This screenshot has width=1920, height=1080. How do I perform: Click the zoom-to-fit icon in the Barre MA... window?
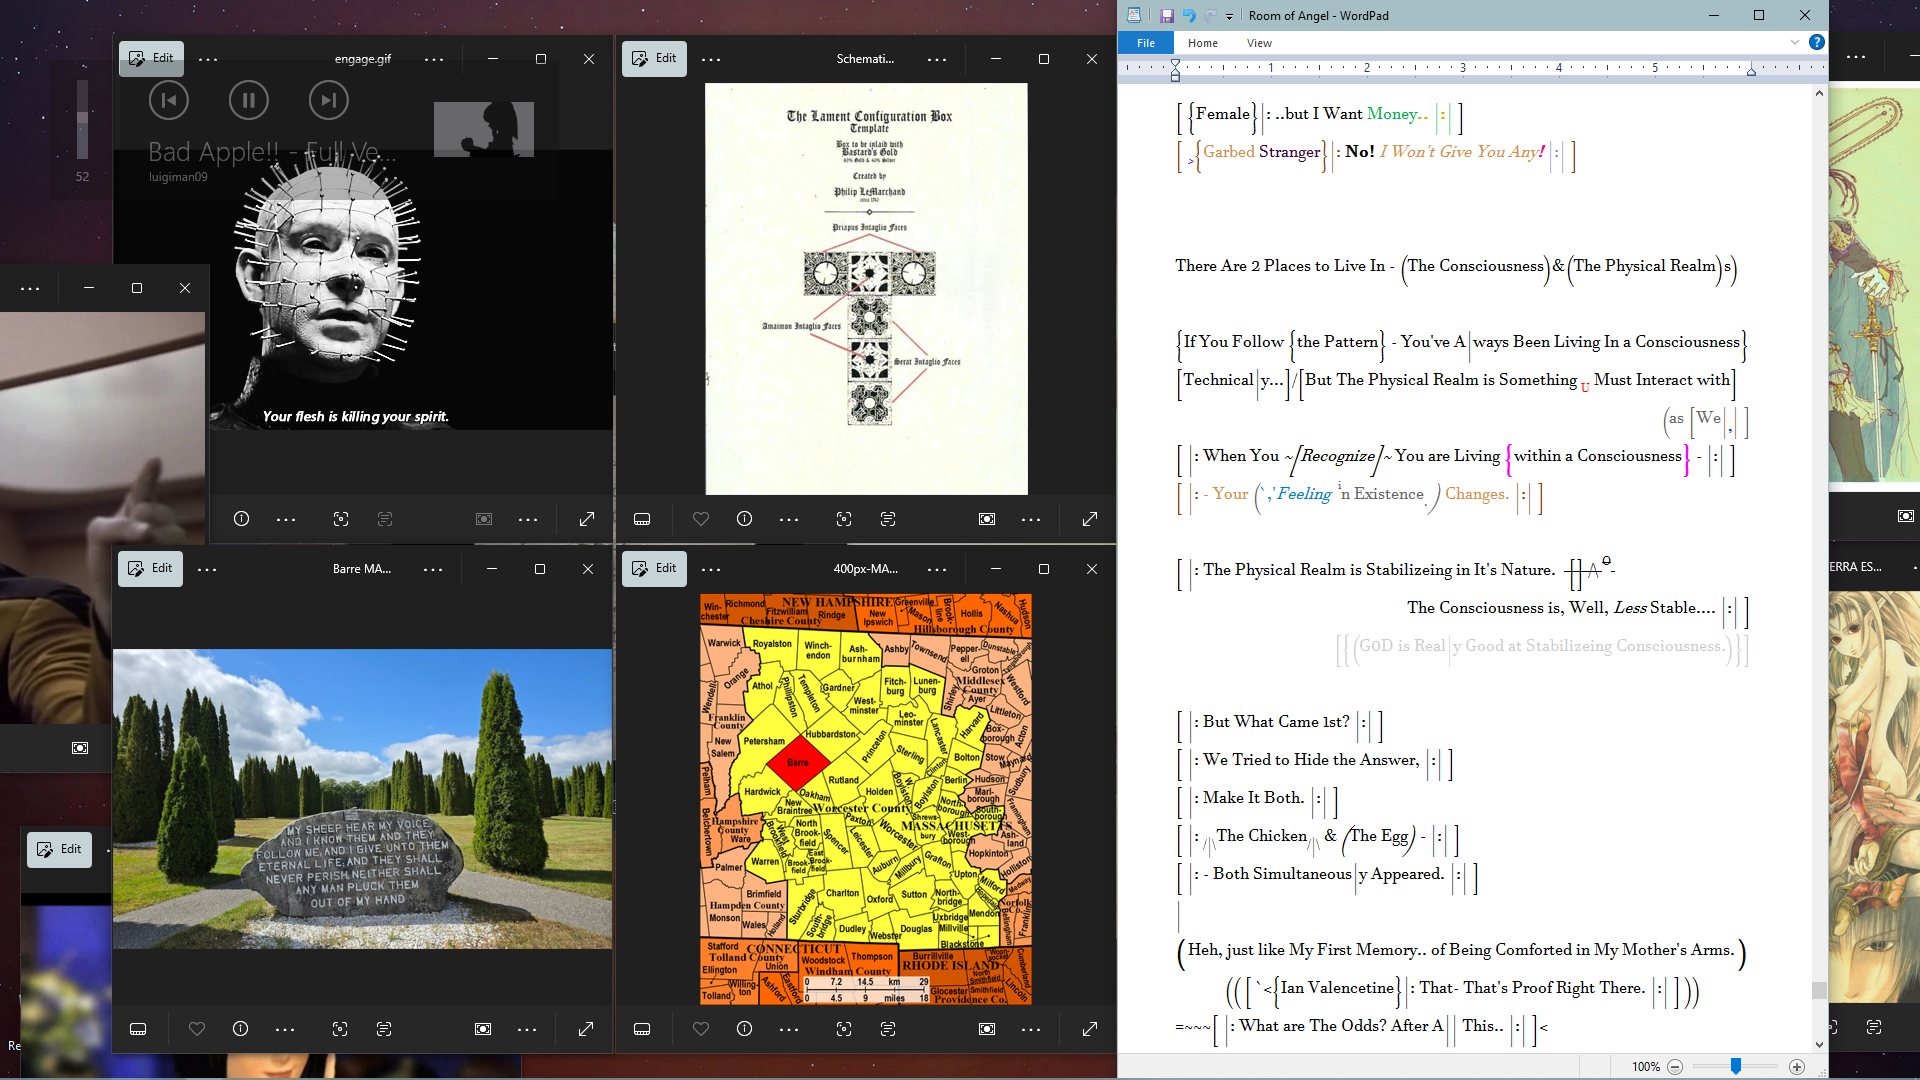(482, 1029)
